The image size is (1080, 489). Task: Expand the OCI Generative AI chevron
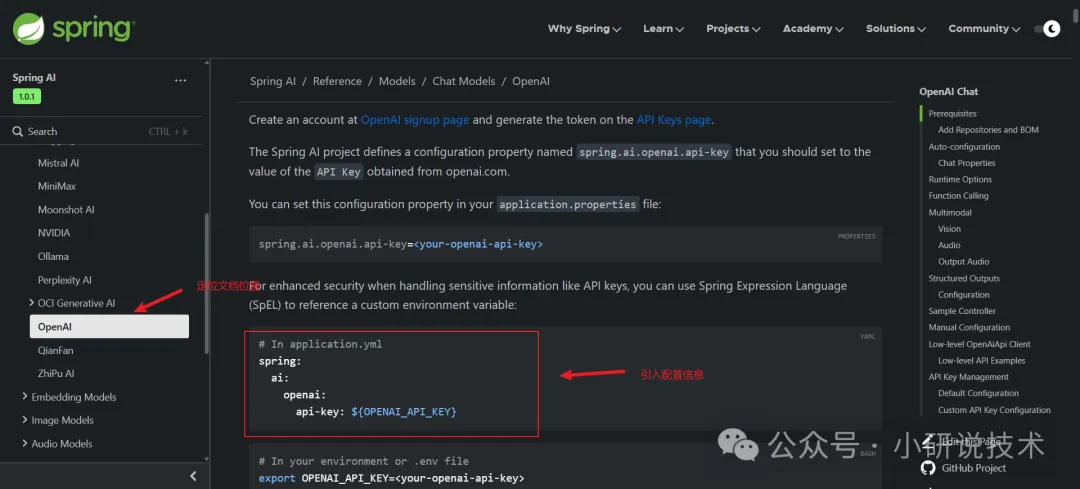coord(32,302)
